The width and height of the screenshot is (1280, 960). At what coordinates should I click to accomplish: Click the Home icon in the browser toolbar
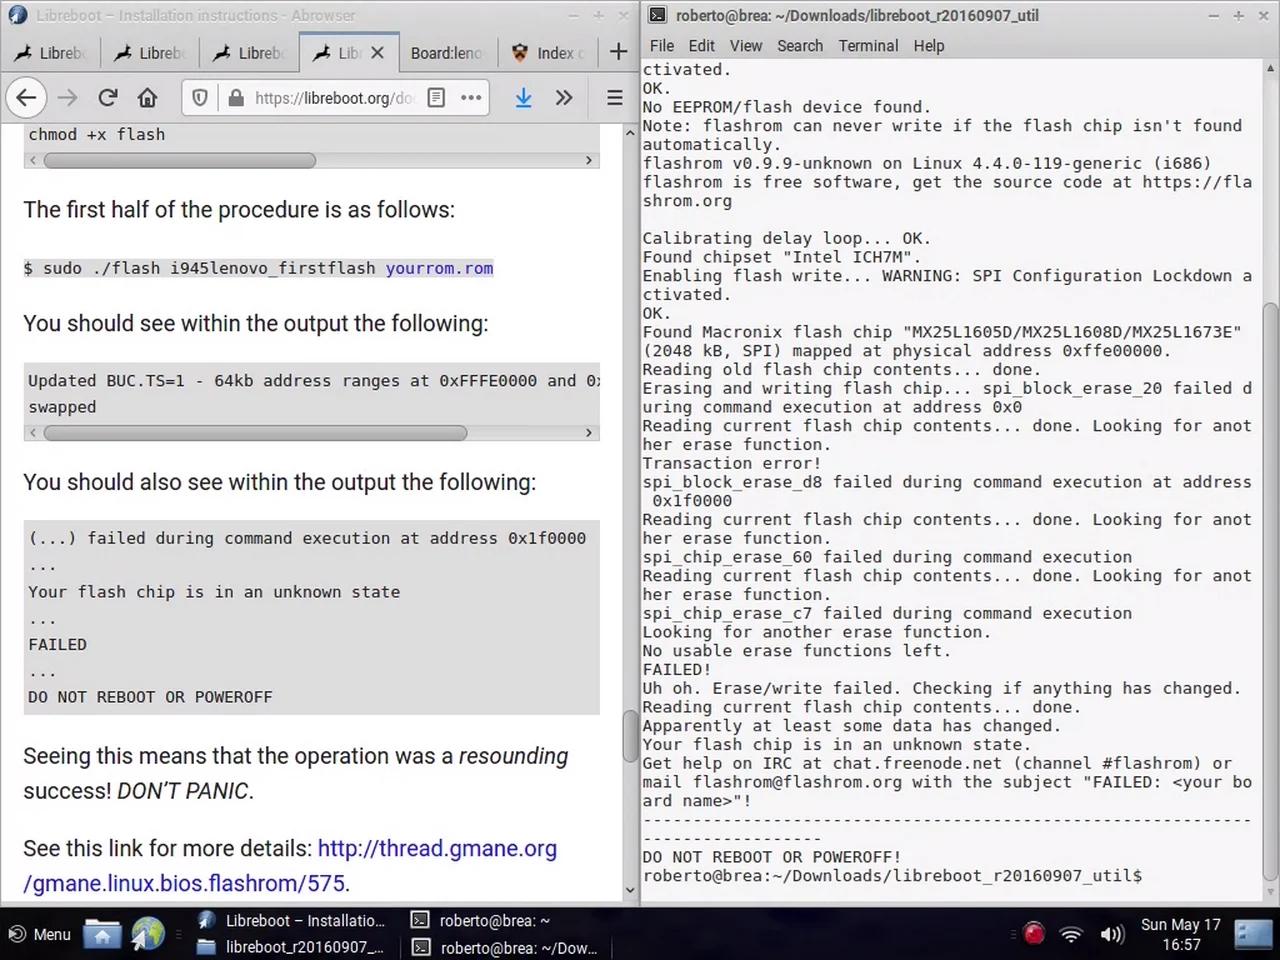click(x=148, y=97)
